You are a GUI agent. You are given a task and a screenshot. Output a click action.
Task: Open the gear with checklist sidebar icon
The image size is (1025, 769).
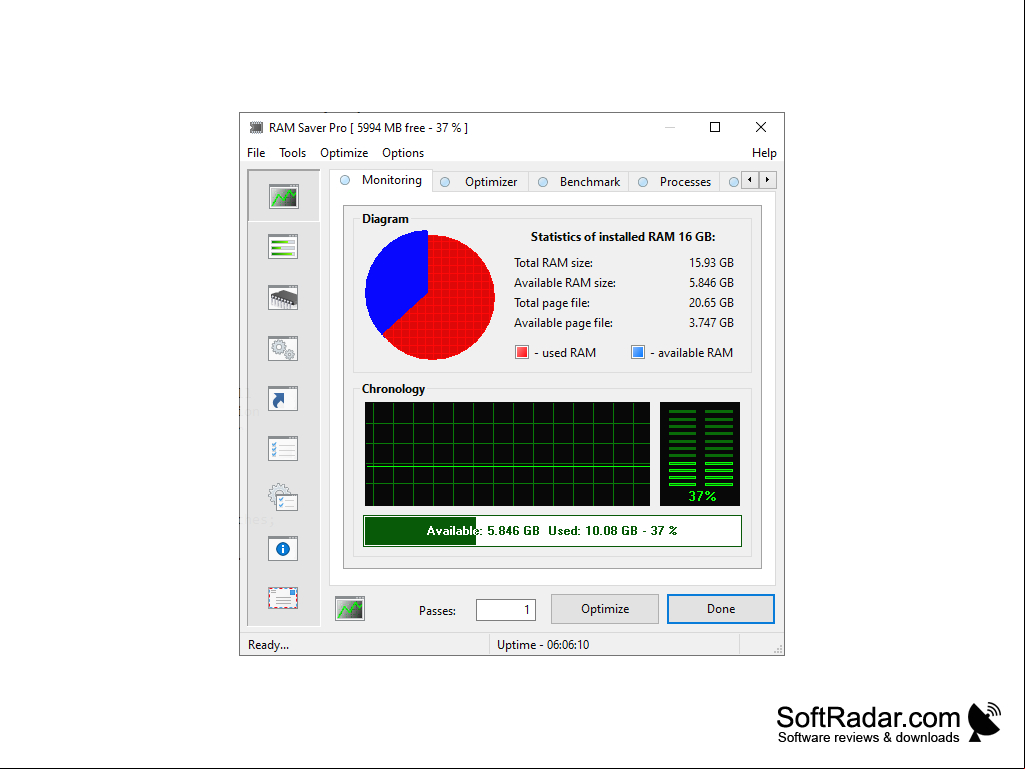click(283, 498)
